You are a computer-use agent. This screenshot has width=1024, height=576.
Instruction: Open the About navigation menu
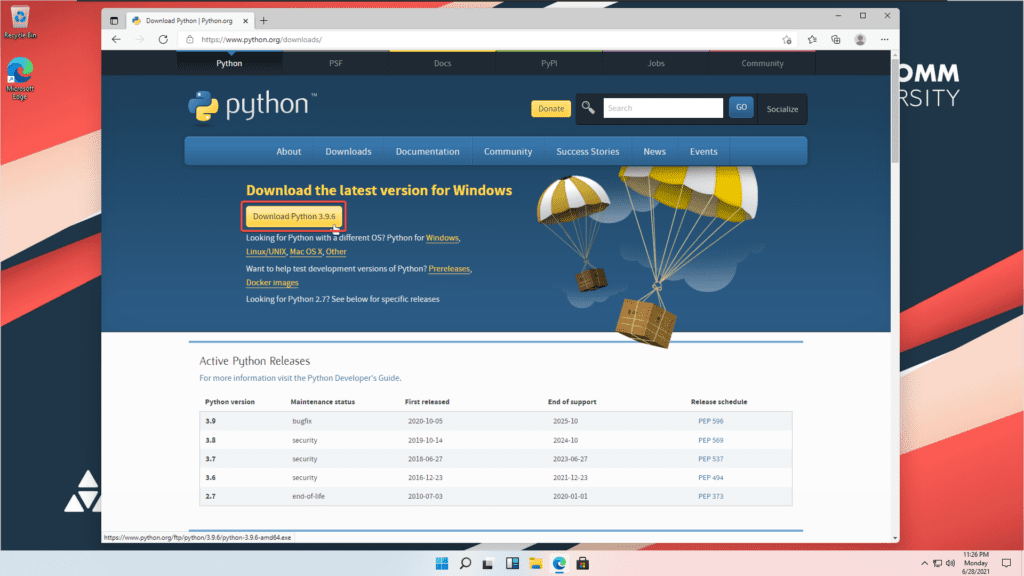(x=289, y=152)
